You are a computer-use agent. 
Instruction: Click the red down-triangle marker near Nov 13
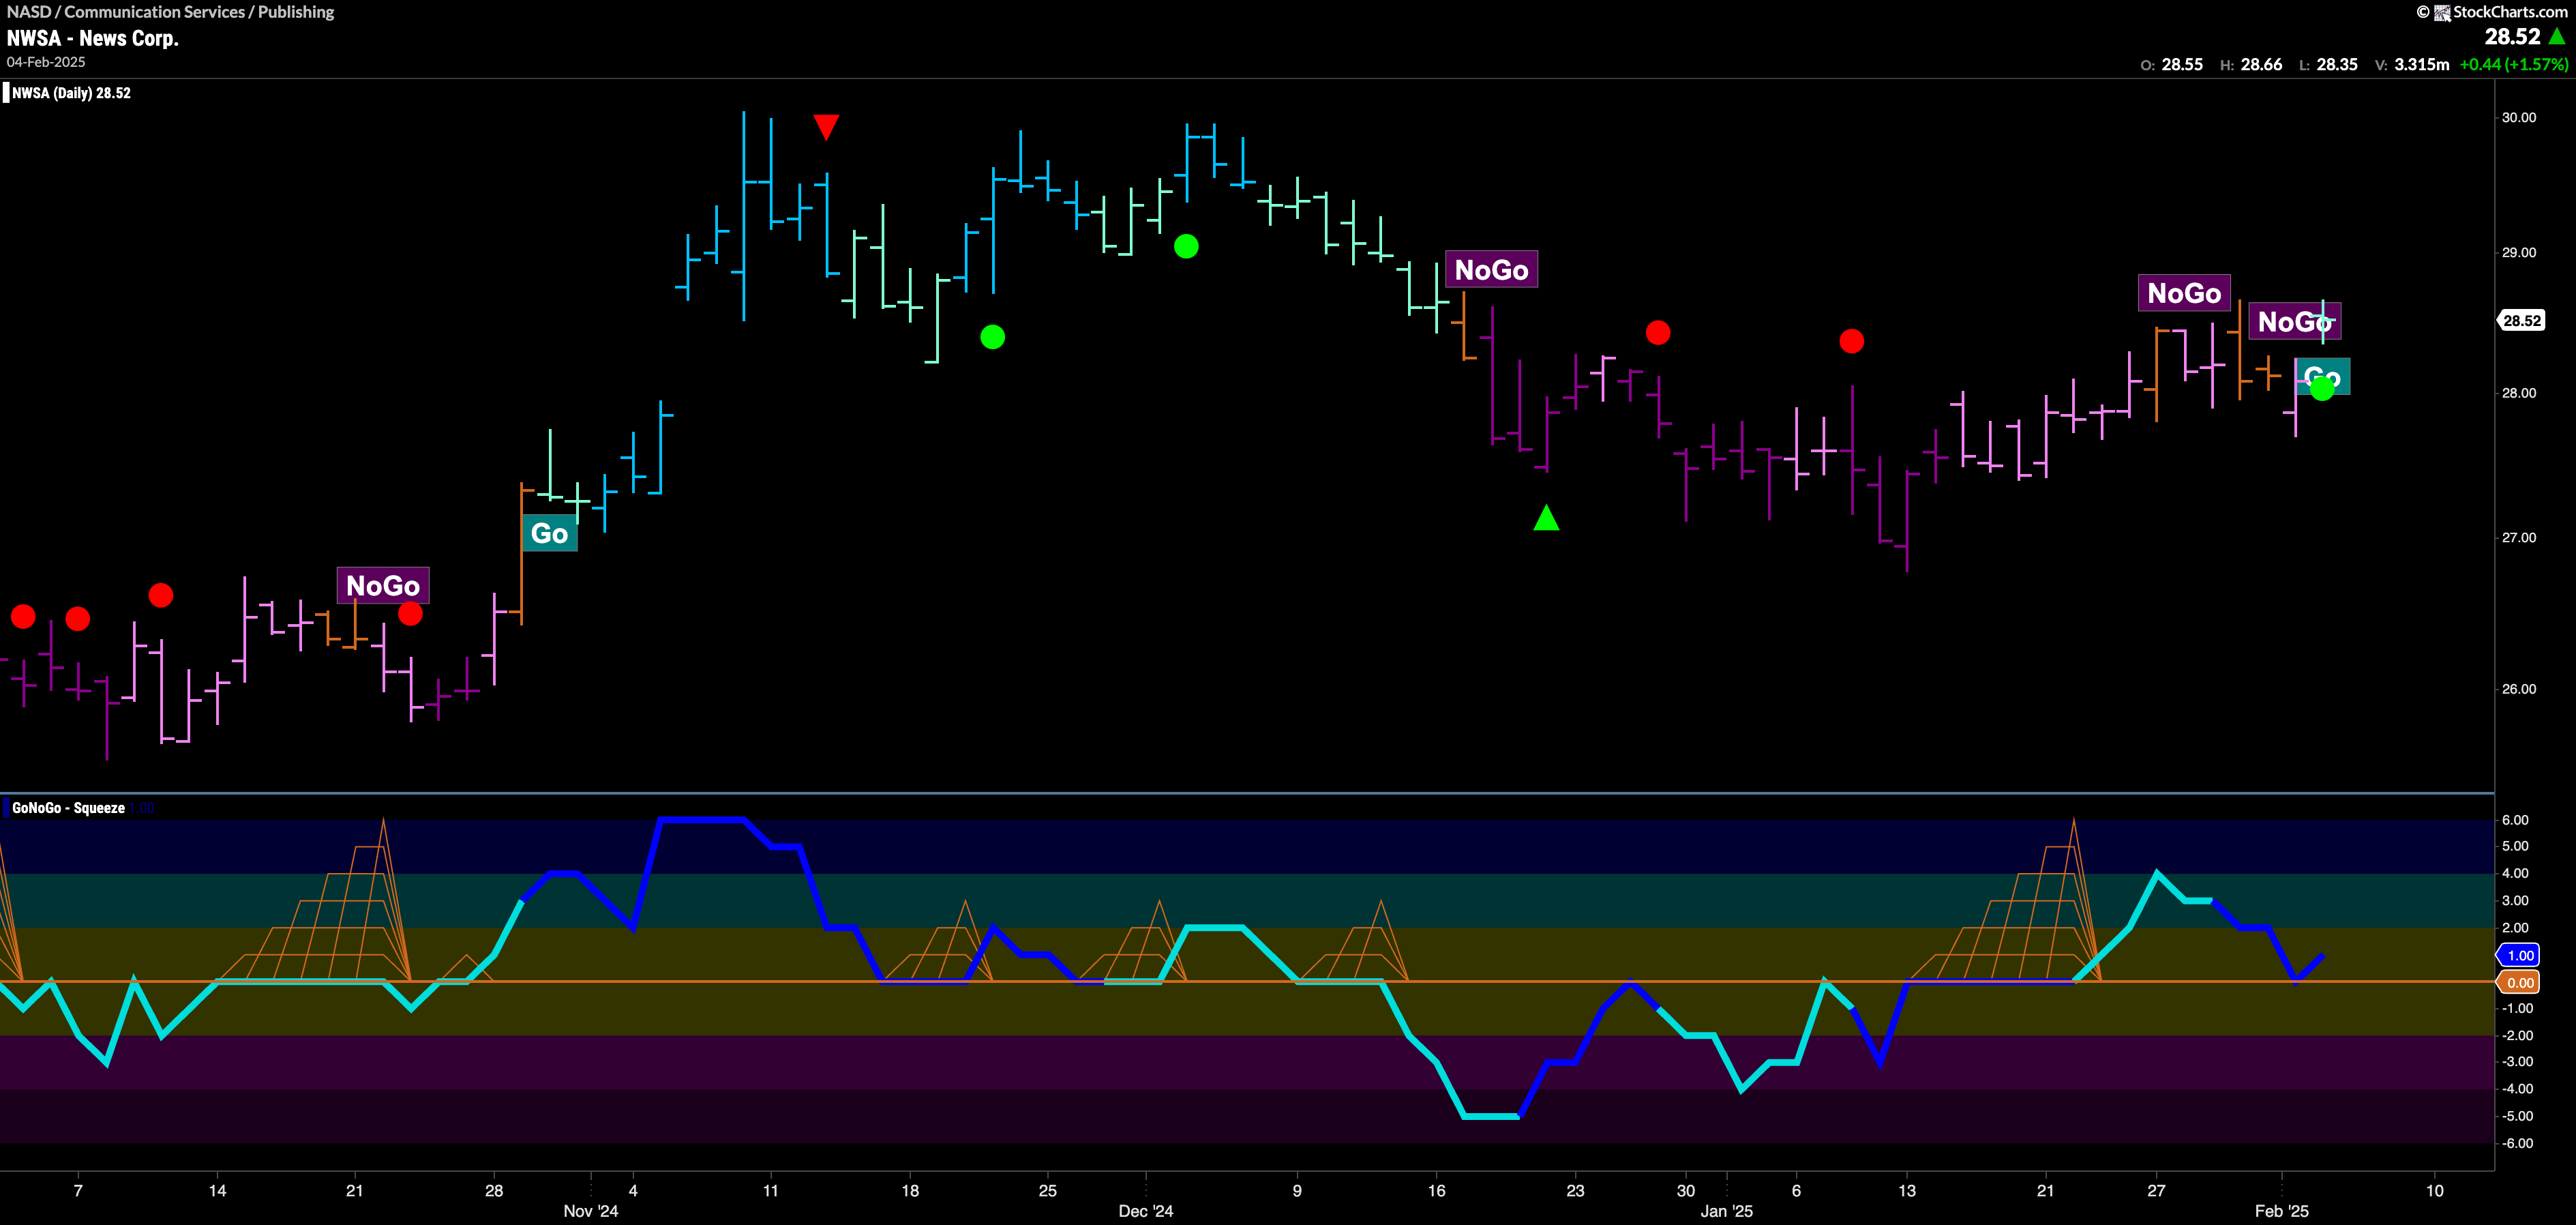click(826, 127)
